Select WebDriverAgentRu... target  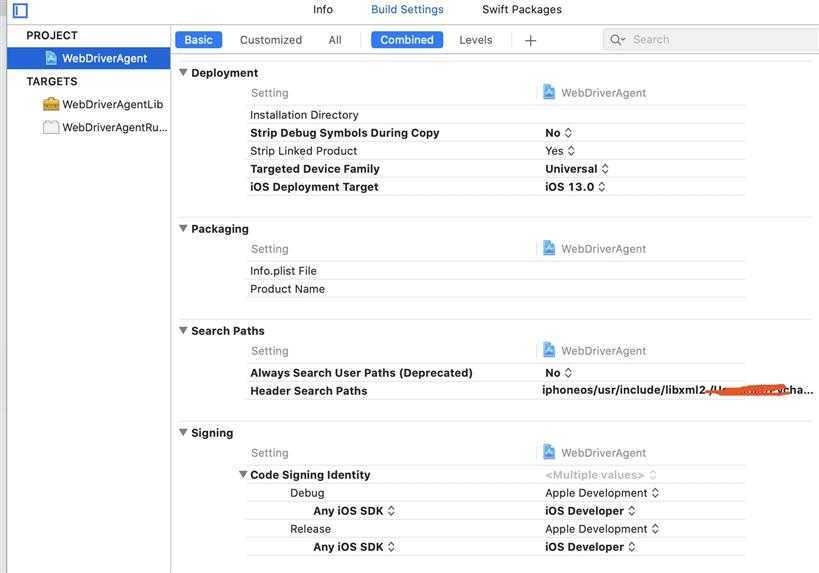[x=115, y=127]
